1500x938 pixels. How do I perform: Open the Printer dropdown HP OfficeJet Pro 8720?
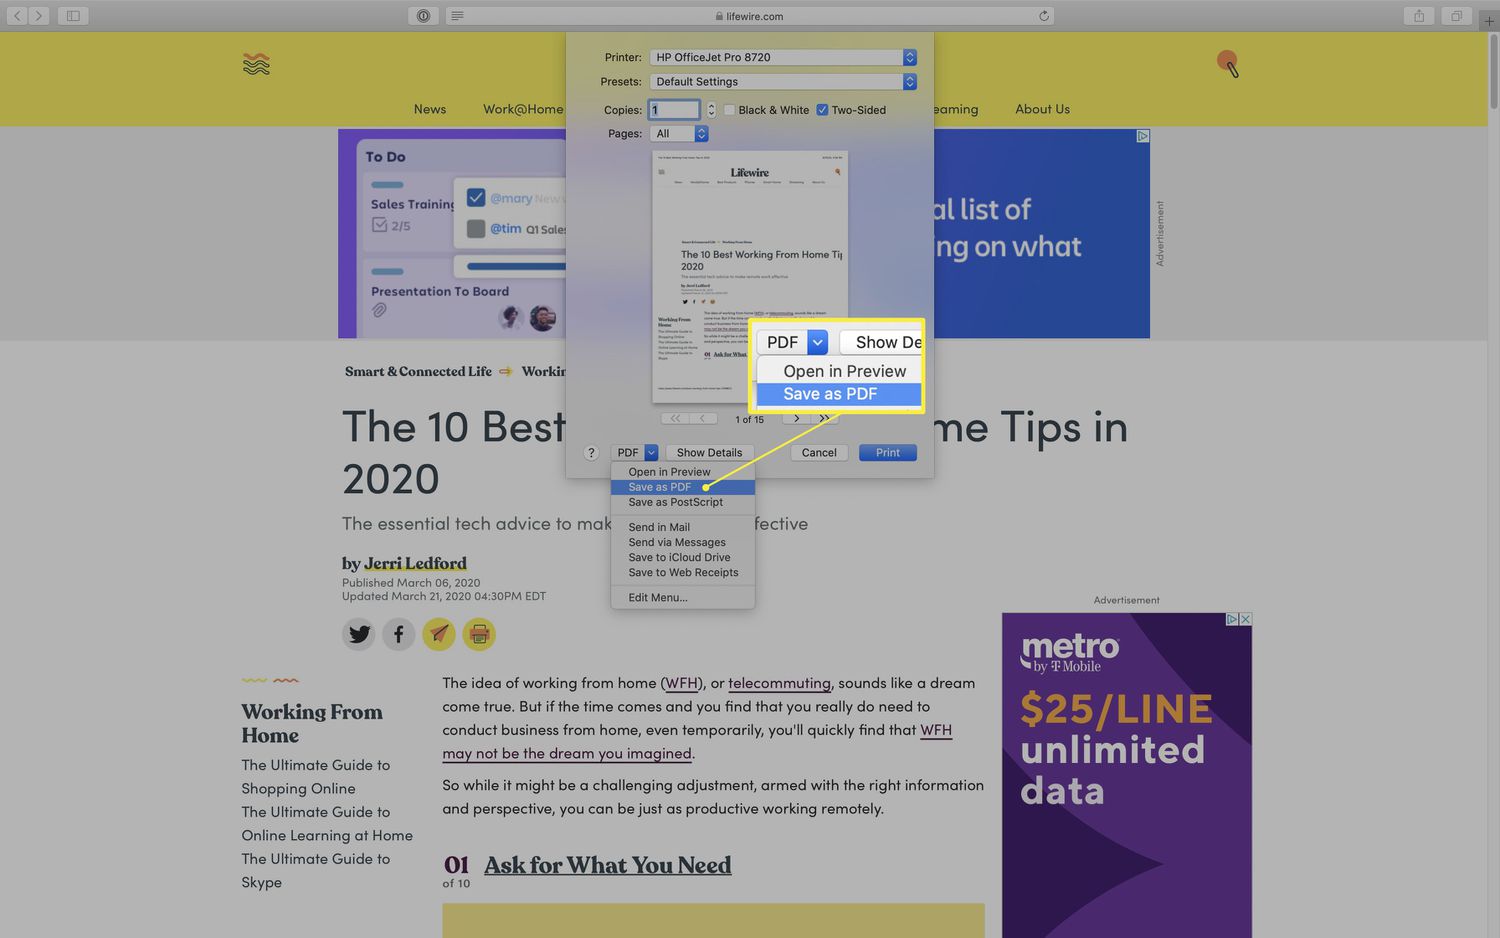[783, 57]
